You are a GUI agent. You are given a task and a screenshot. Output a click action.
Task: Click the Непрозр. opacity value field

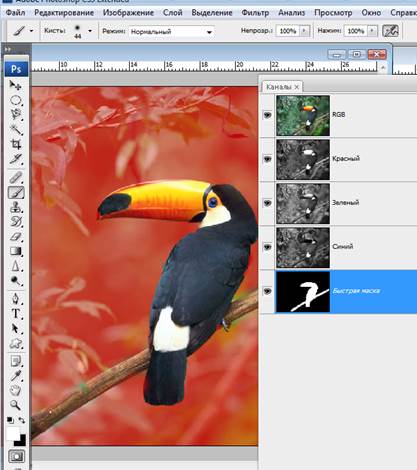coord(288,31)
